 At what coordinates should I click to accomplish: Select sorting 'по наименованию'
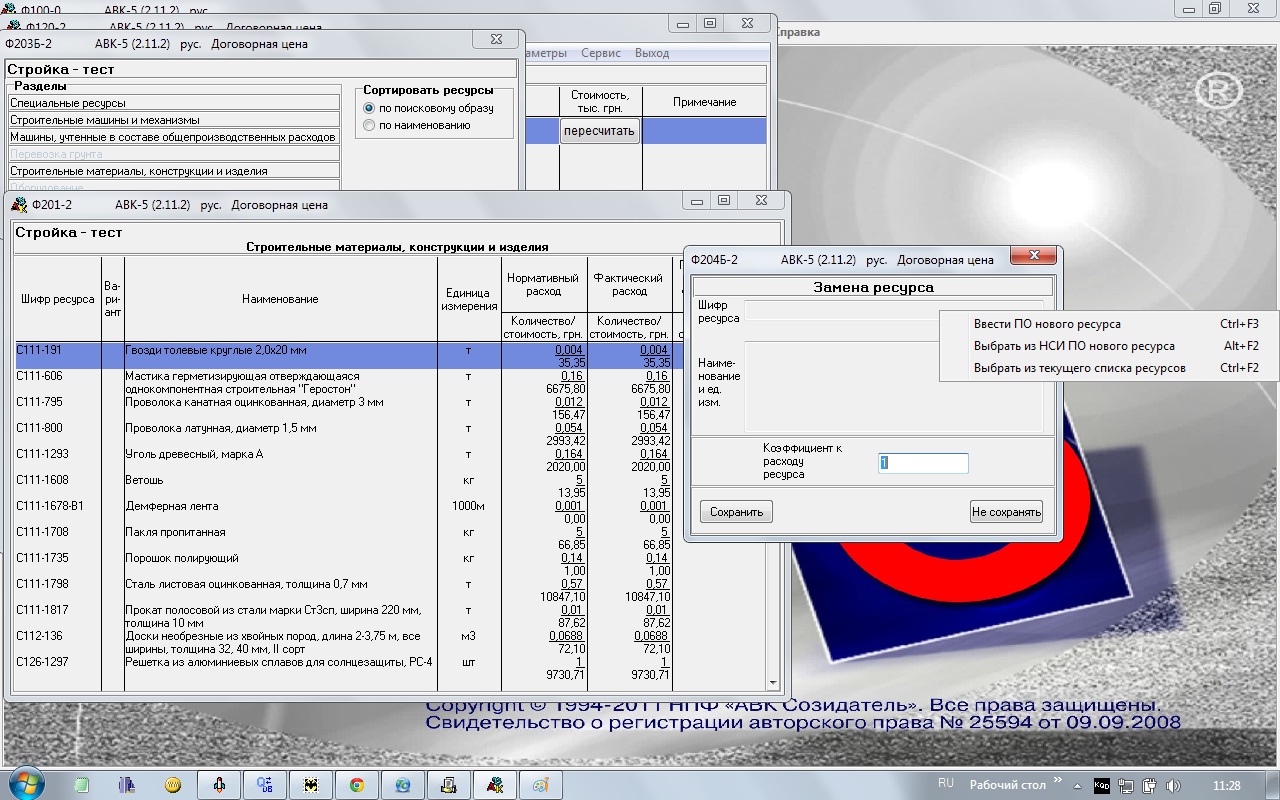click(x=370, y=126)
